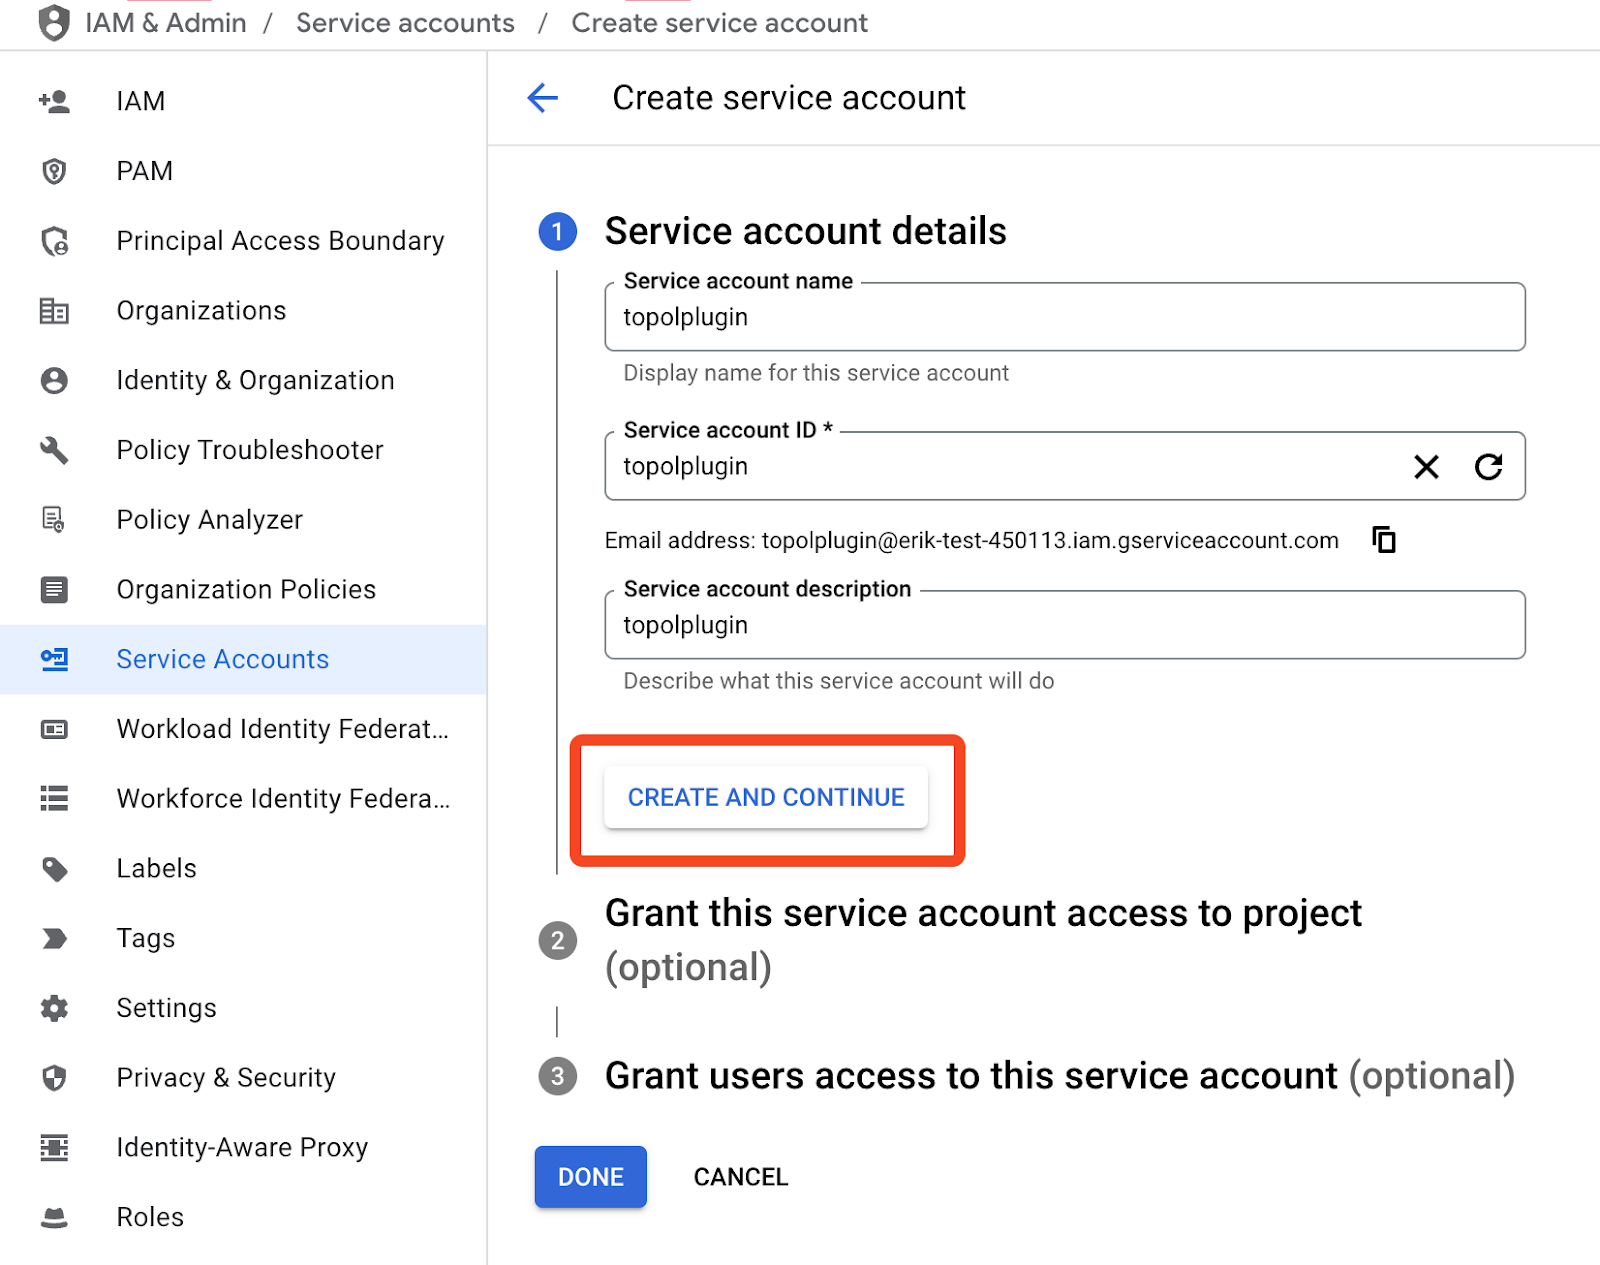Viewport: 1600px width, 1265px height.
Task: Expand step 3 Grant users access section
Action: click(x=1060, y=1076)
